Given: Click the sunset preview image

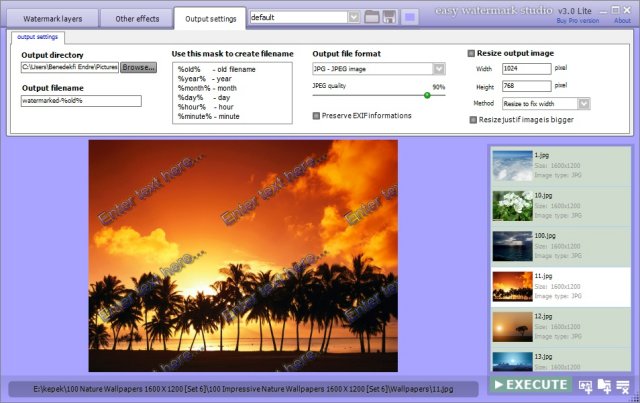Looking at the screenshot, I should click(x=243, y=256).
